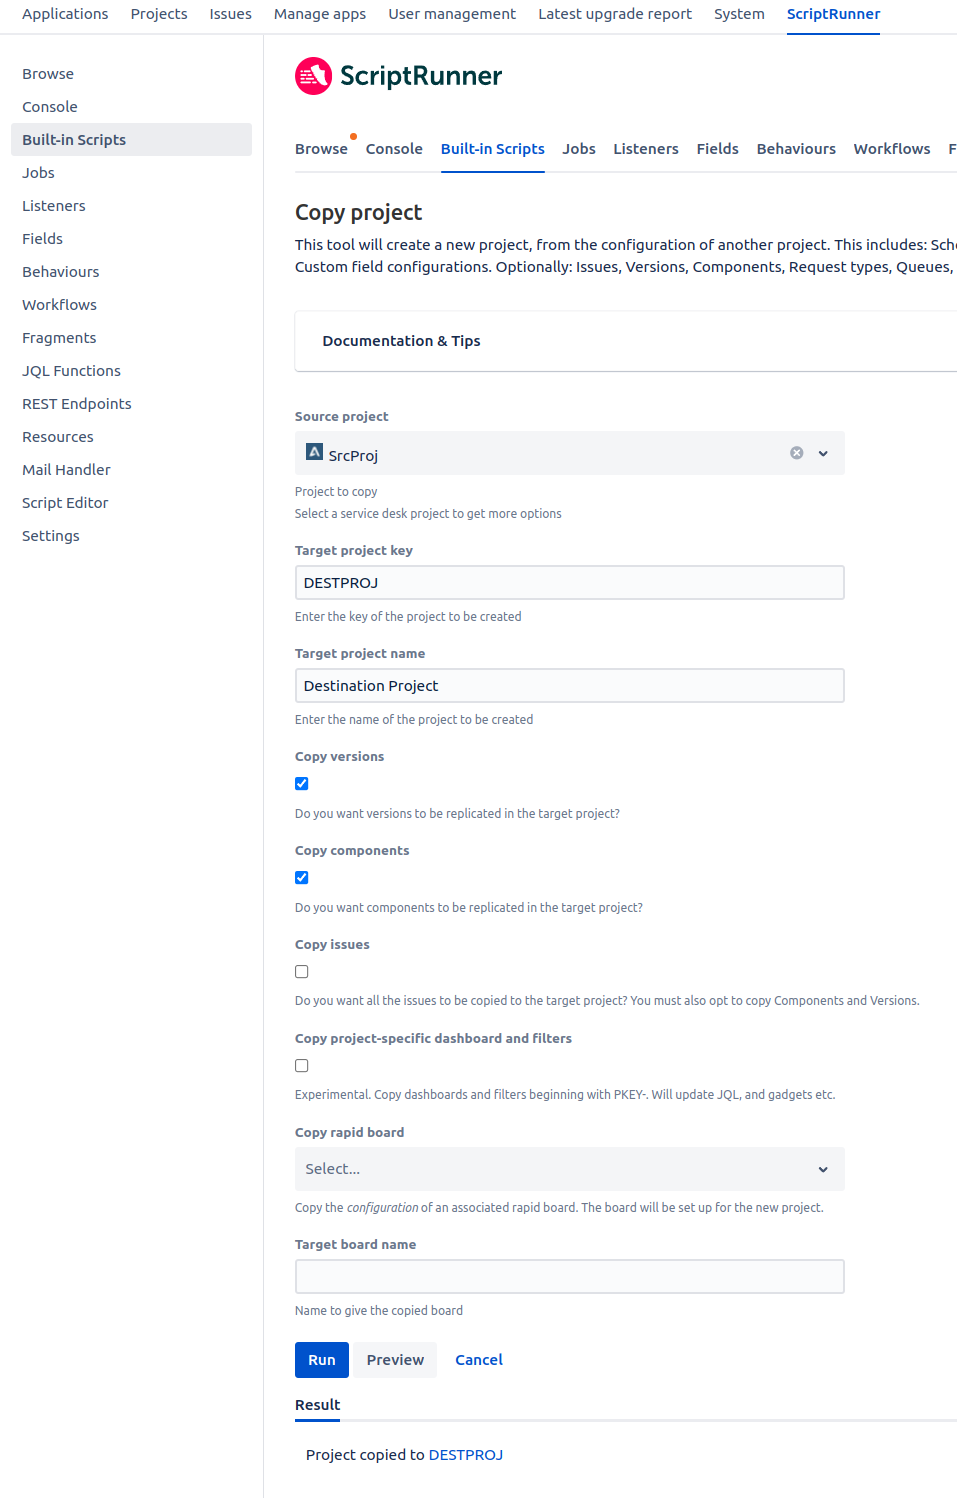Switch to the Listeners tab

point(646,149)
